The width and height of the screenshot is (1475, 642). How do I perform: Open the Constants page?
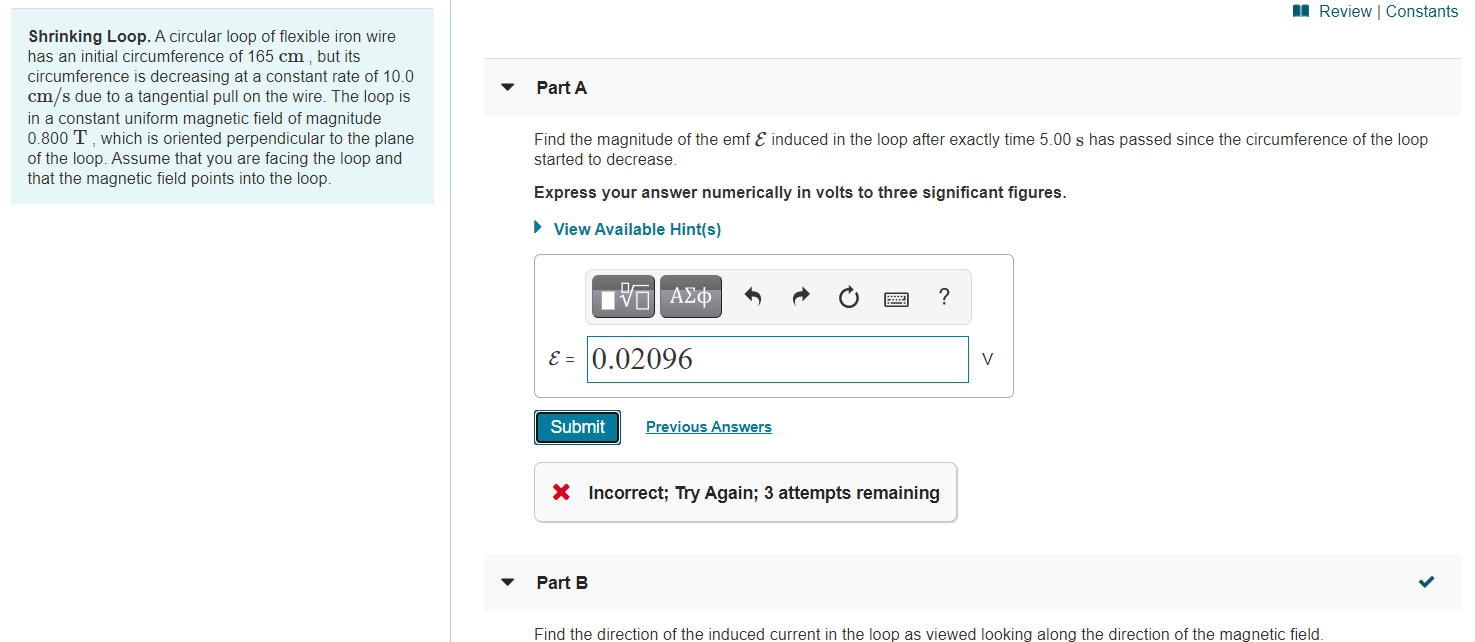coord(1421,11)
